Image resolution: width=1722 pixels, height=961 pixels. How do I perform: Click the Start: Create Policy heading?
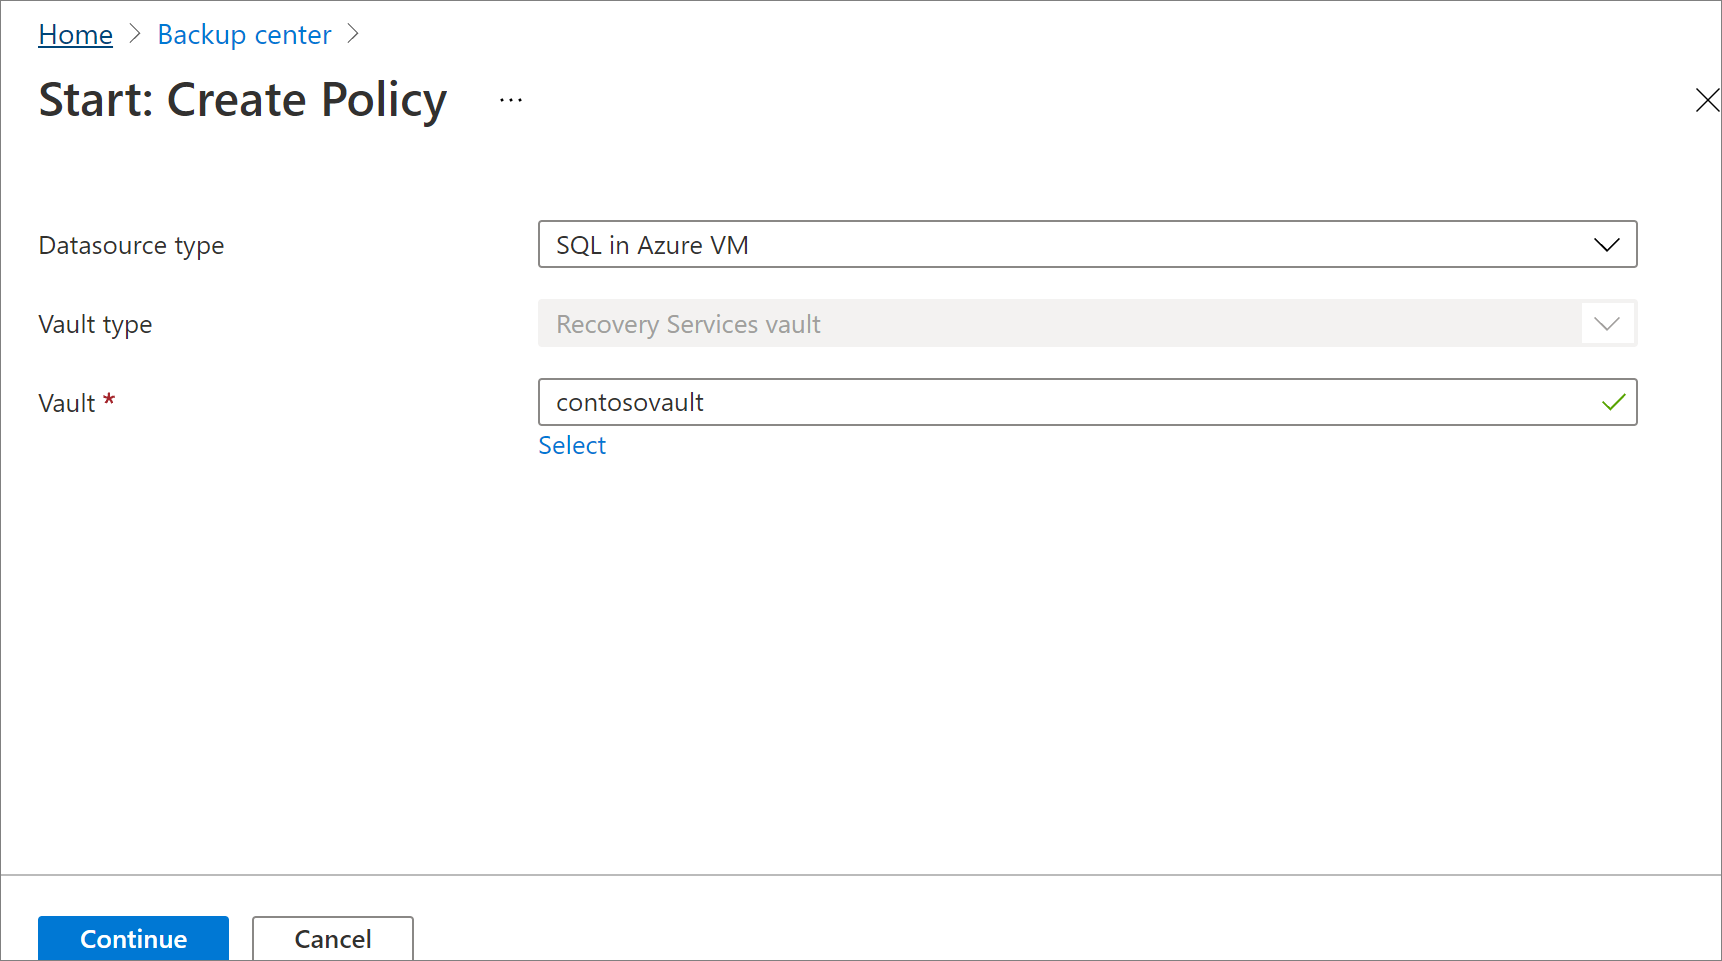pyautogui.click(x=243, y=99)
